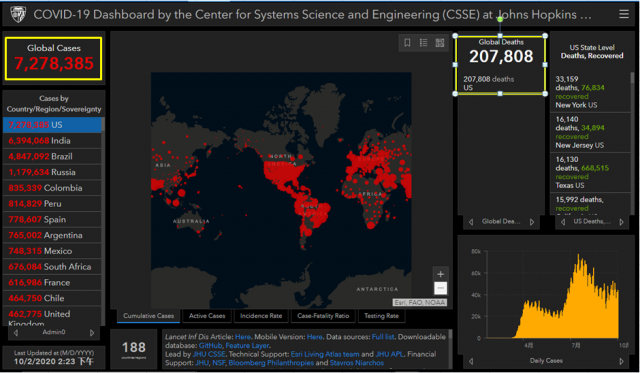Open the legend list icon on the map

pos(424,43)
